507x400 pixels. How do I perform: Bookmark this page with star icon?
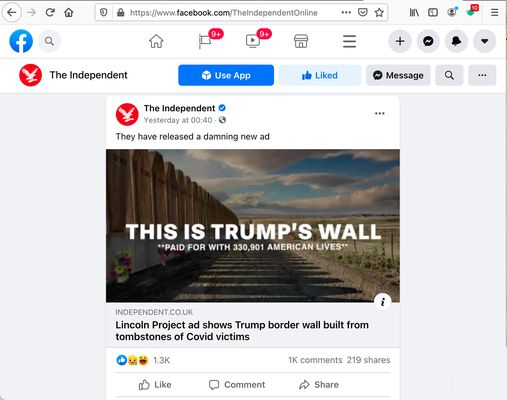[x=379, y=13]
